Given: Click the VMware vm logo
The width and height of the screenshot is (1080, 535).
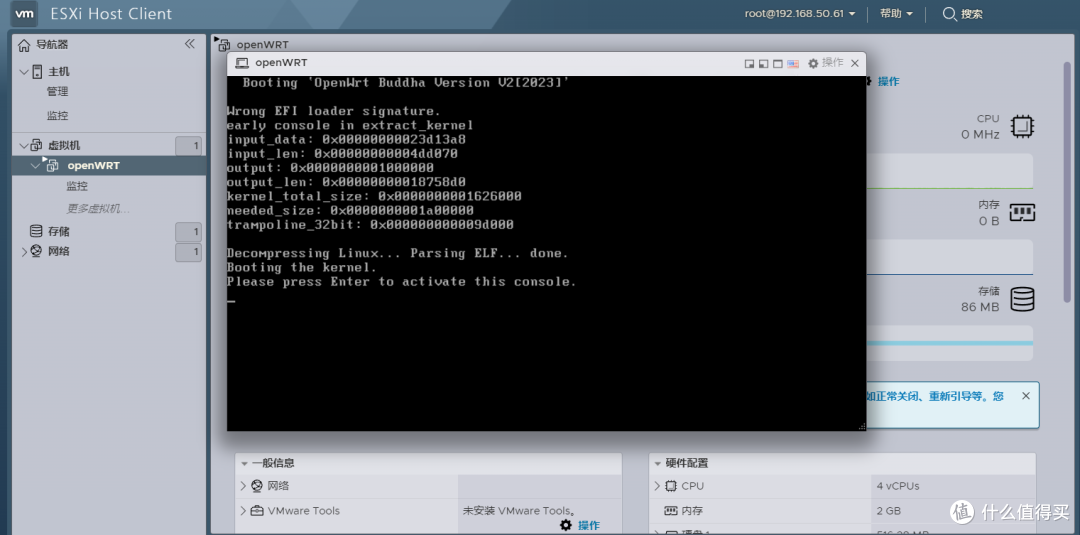Looking at the screenshot, I should [25, 14].
